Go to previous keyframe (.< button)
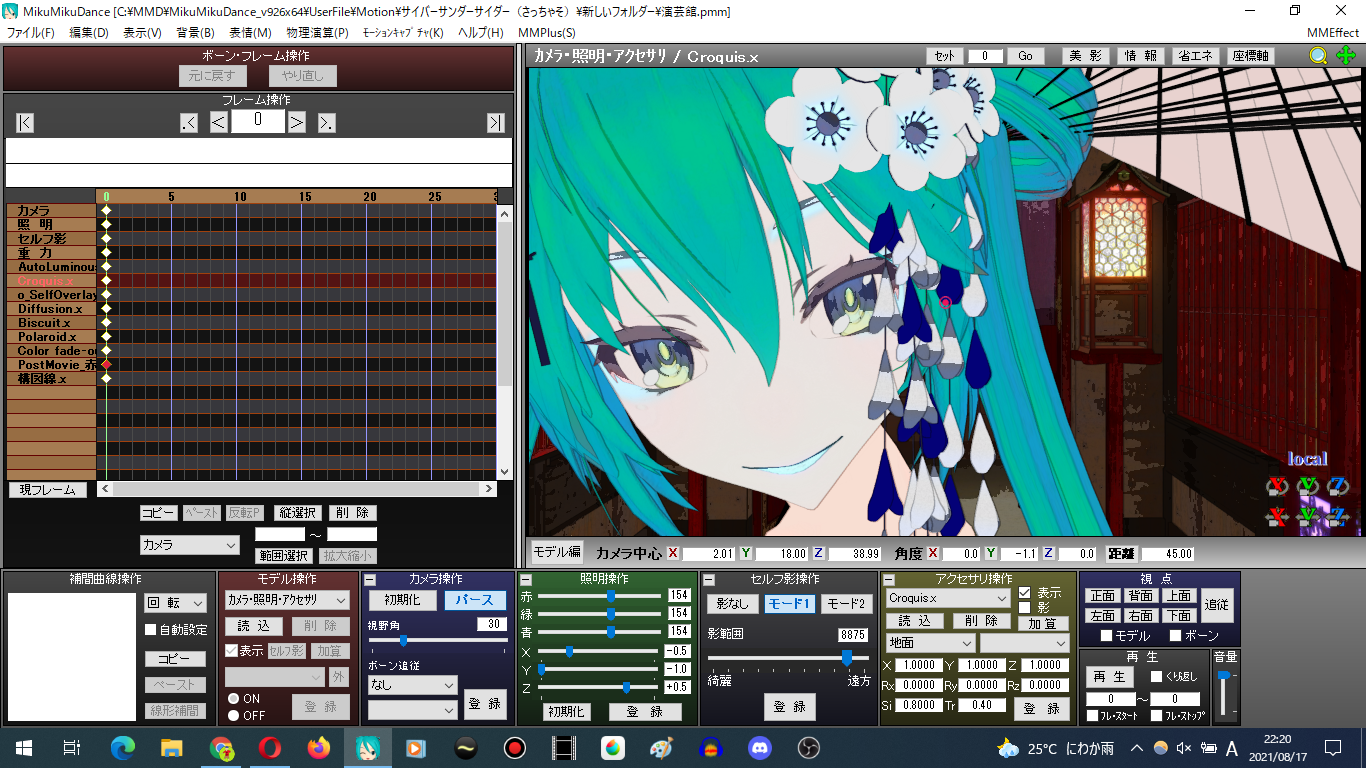This screenshot has width=1366, height=768. [189, 122]
